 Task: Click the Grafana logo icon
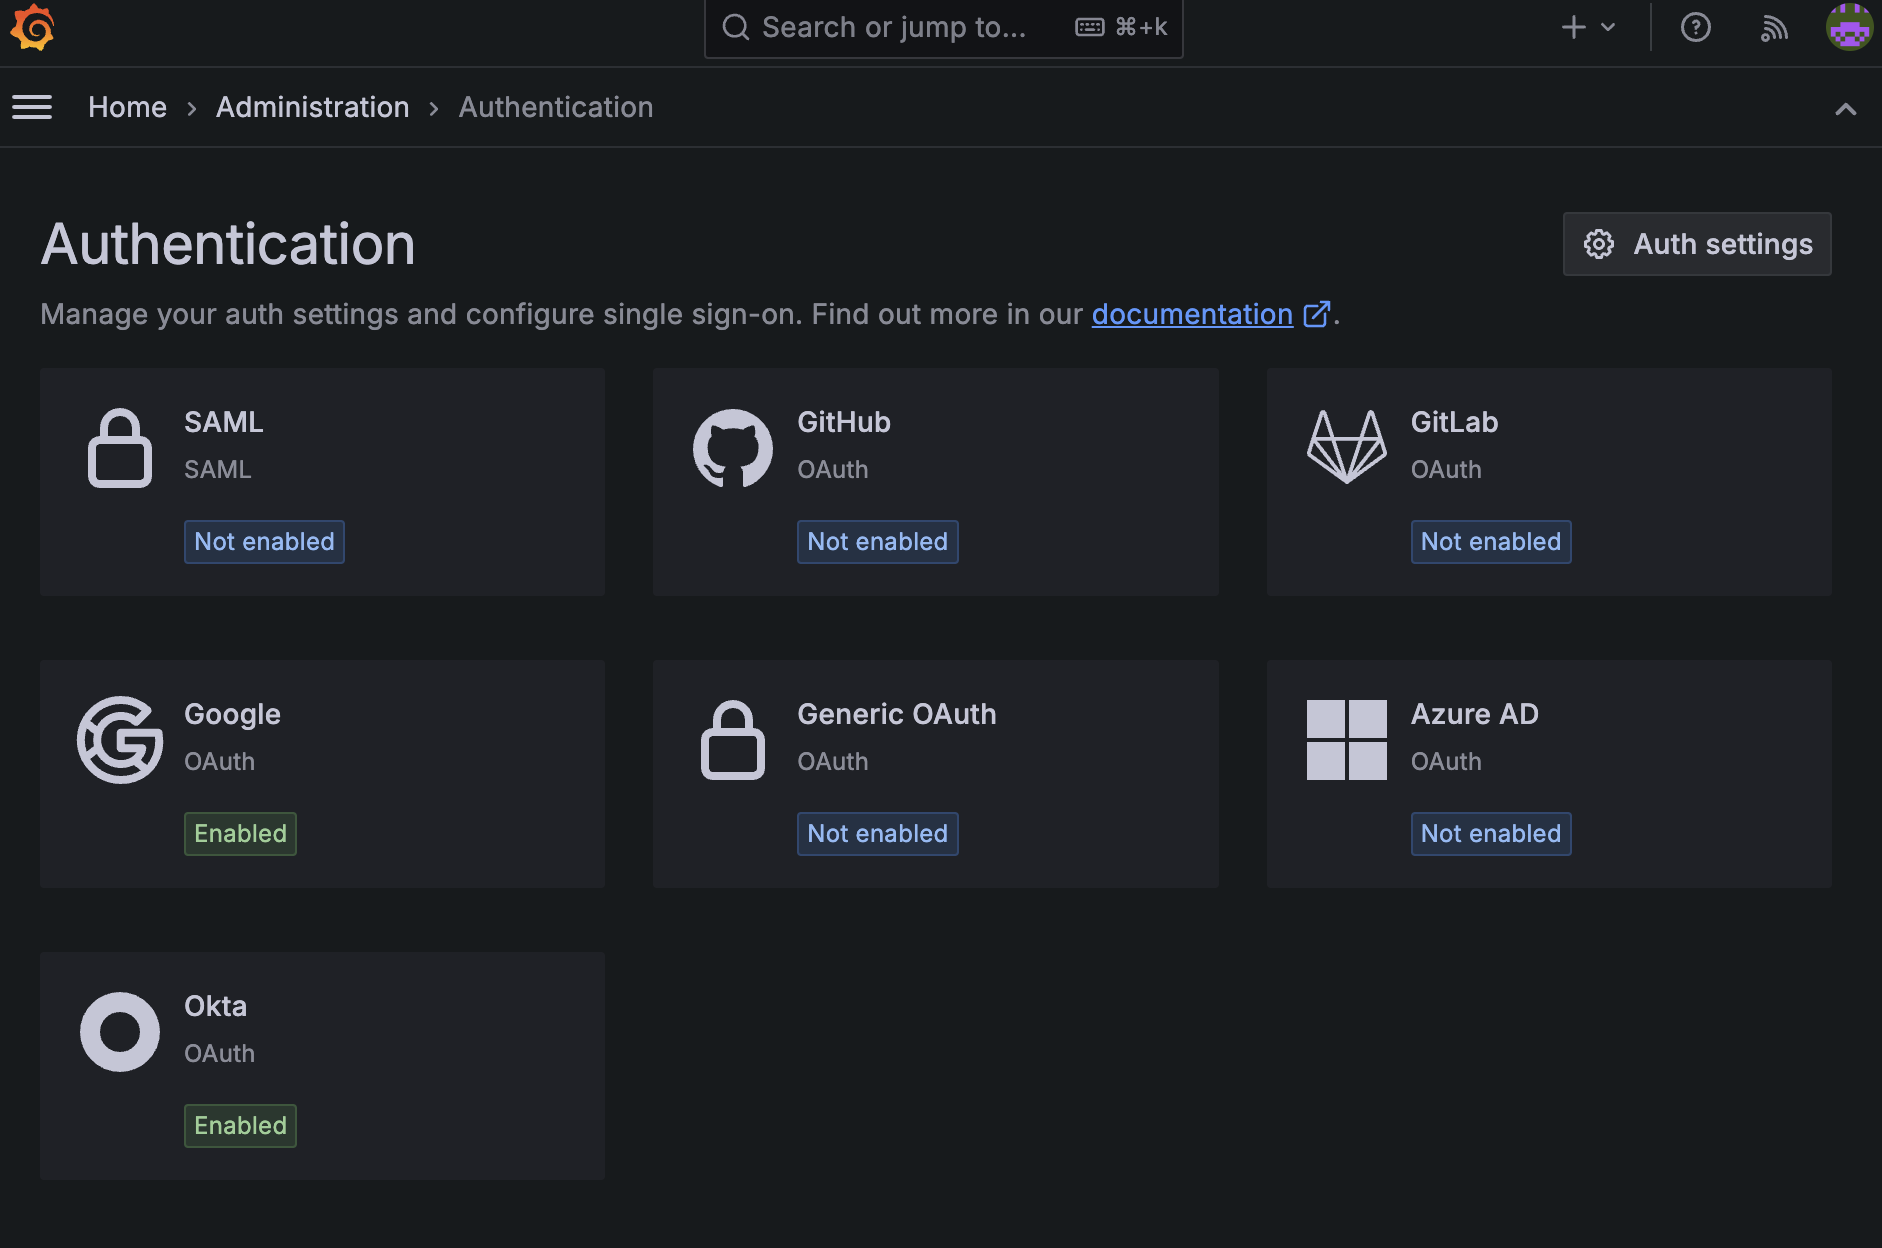coord(32,27)
